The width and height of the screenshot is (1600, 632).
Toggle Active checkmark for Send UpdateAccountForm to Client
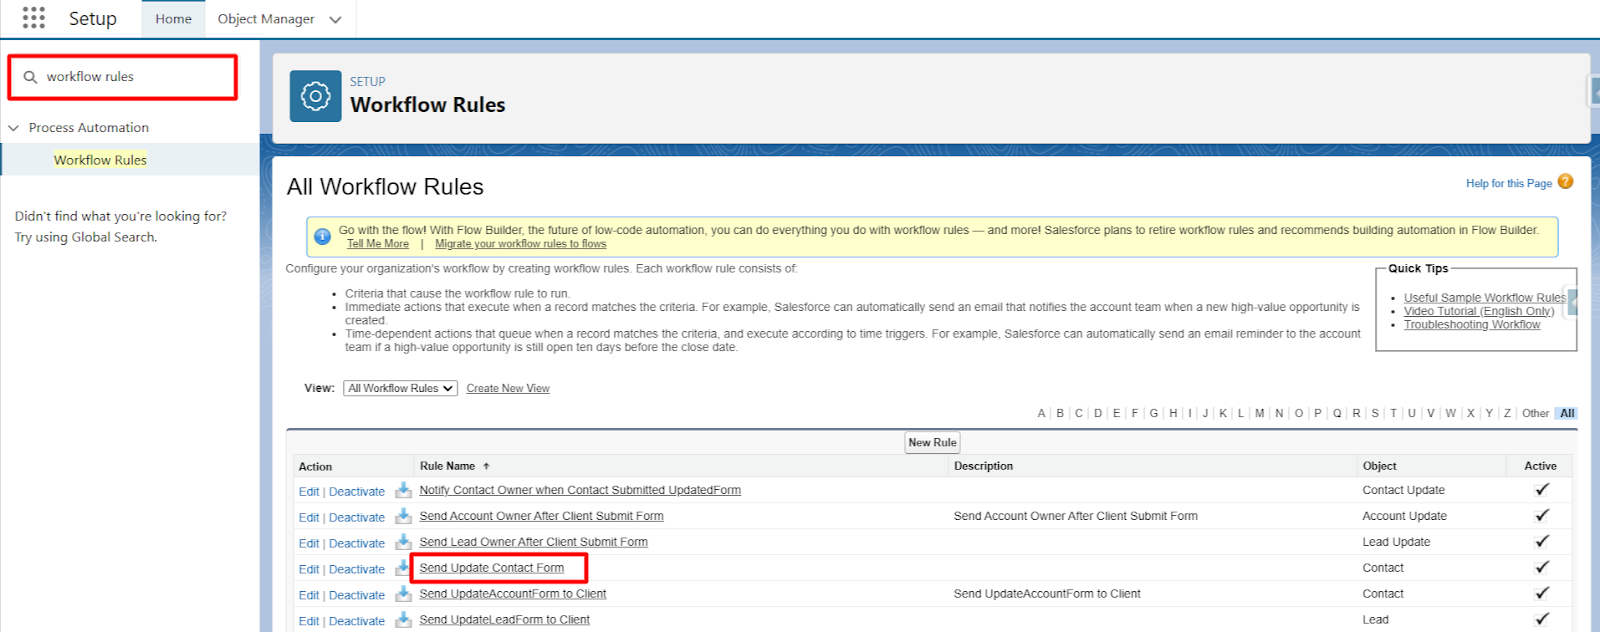pos(1541,594)
